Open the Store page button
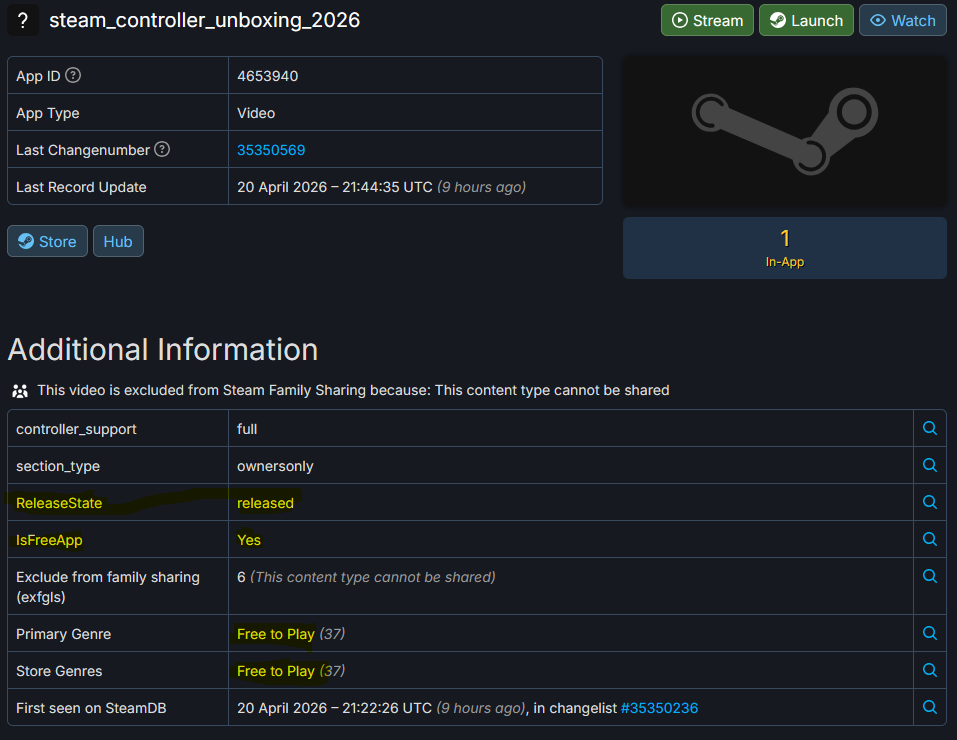957x740 pixels. (x=48, y=241)
